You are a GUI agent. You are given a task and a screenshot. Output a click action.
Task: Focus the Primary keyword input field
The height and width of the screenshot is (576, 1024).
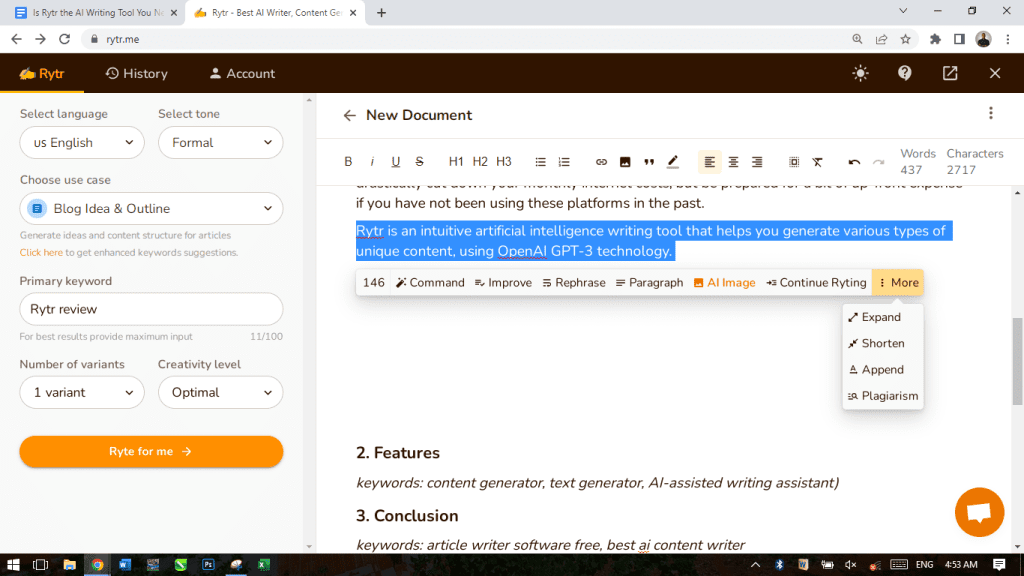coord(151,309)
